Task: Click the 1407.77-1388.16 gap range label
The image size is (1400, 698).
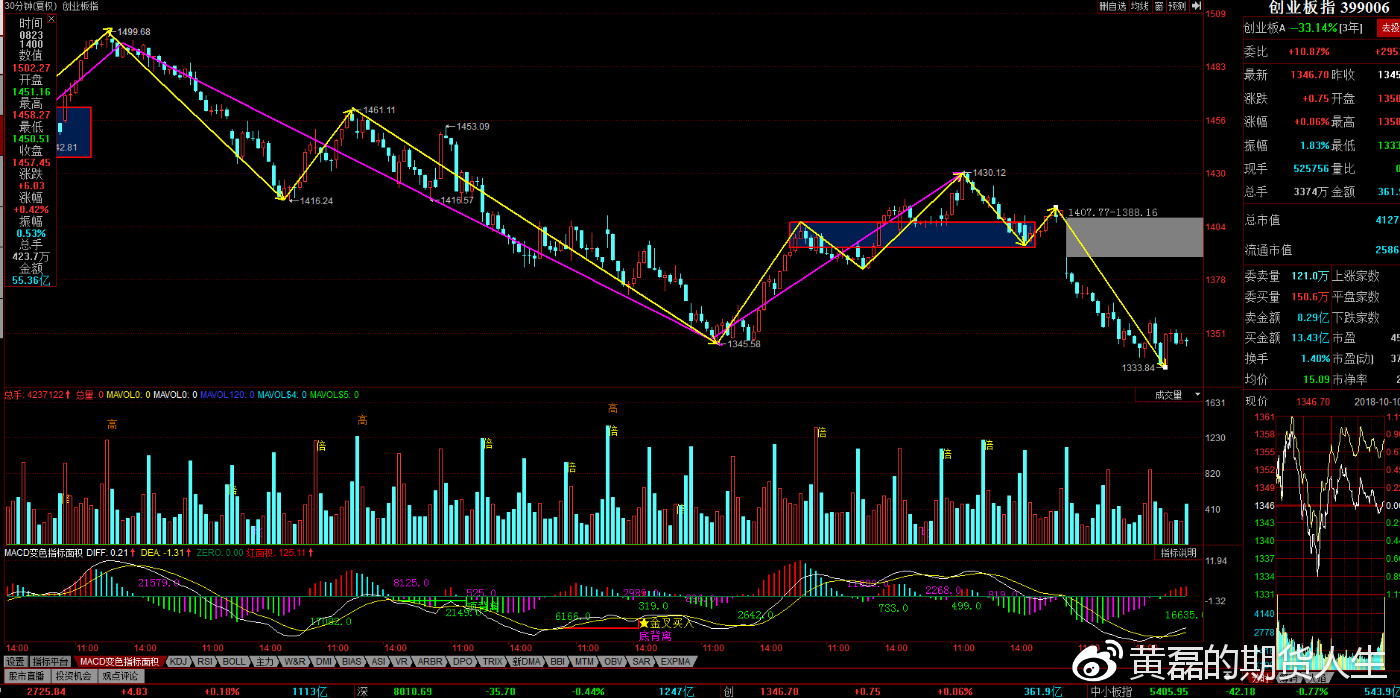Action: click(1112, 212)
